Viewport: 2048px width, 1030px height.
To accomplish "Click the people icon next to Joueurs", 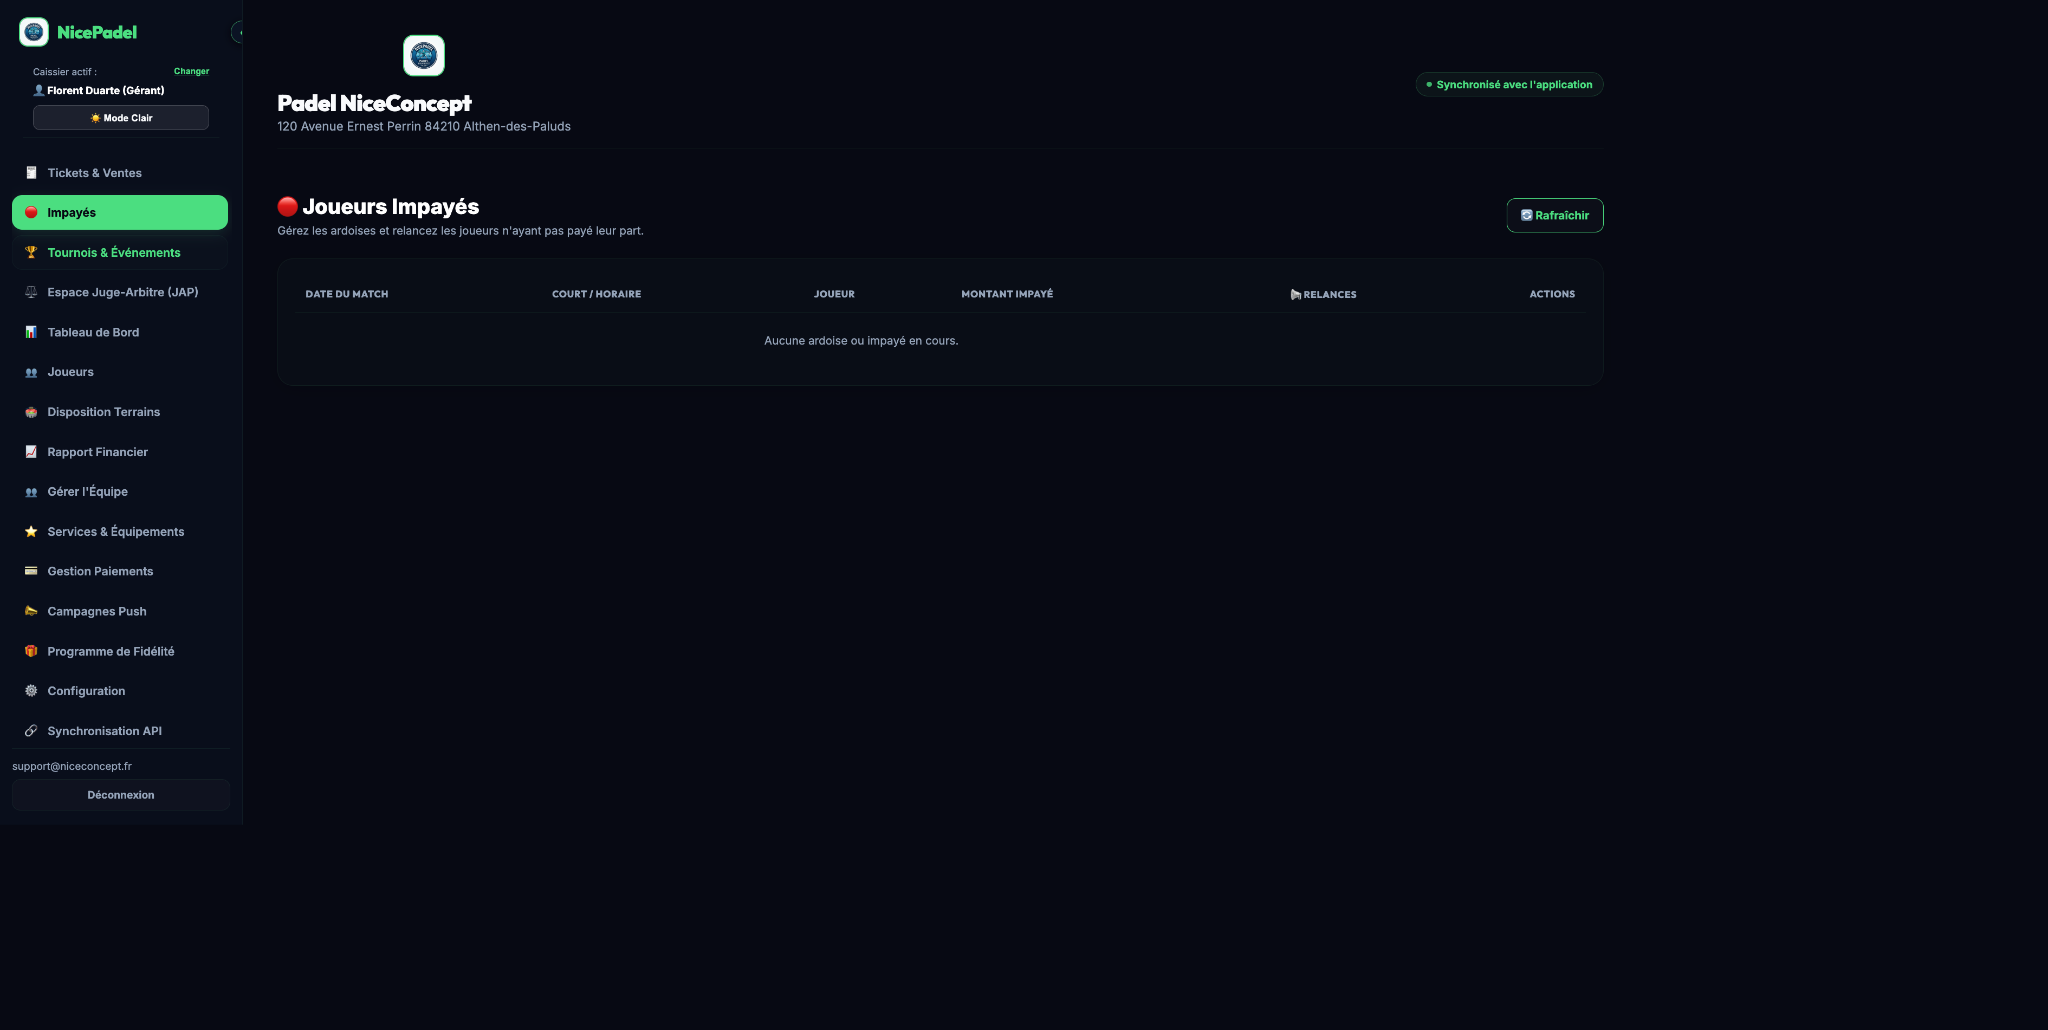I will click(31, 372).
